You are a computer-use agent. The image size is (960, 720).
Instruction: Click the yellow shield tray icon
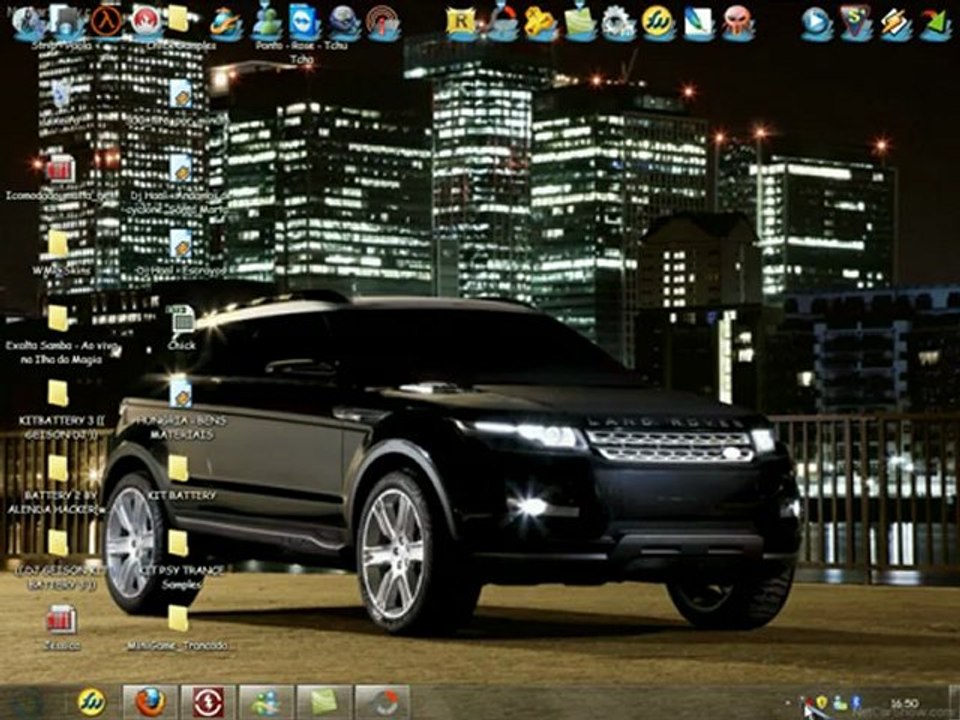tap(821, 702)
